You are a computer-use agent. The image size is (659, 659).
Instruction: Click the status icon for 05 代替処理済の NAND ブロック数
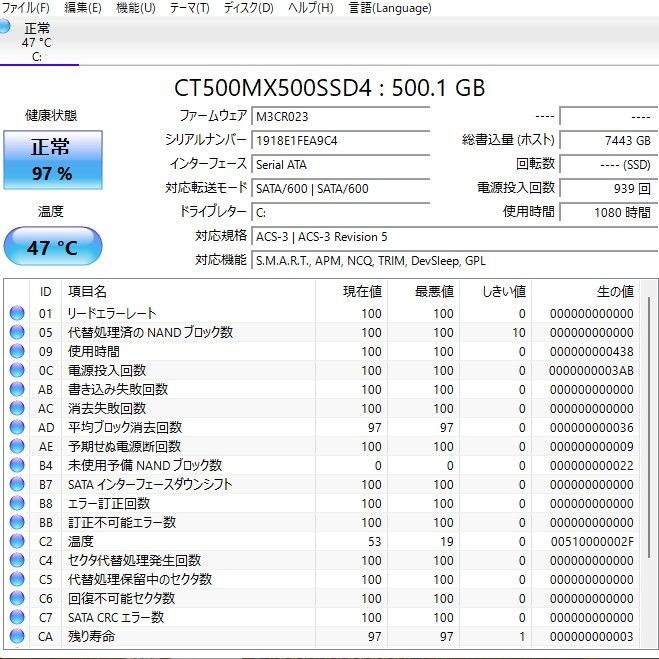click(17, 332)
